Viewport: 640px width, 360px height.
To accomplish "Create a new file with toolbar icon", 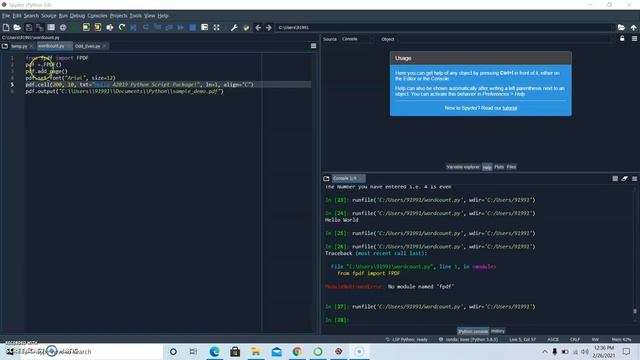I will click(6, 27).
